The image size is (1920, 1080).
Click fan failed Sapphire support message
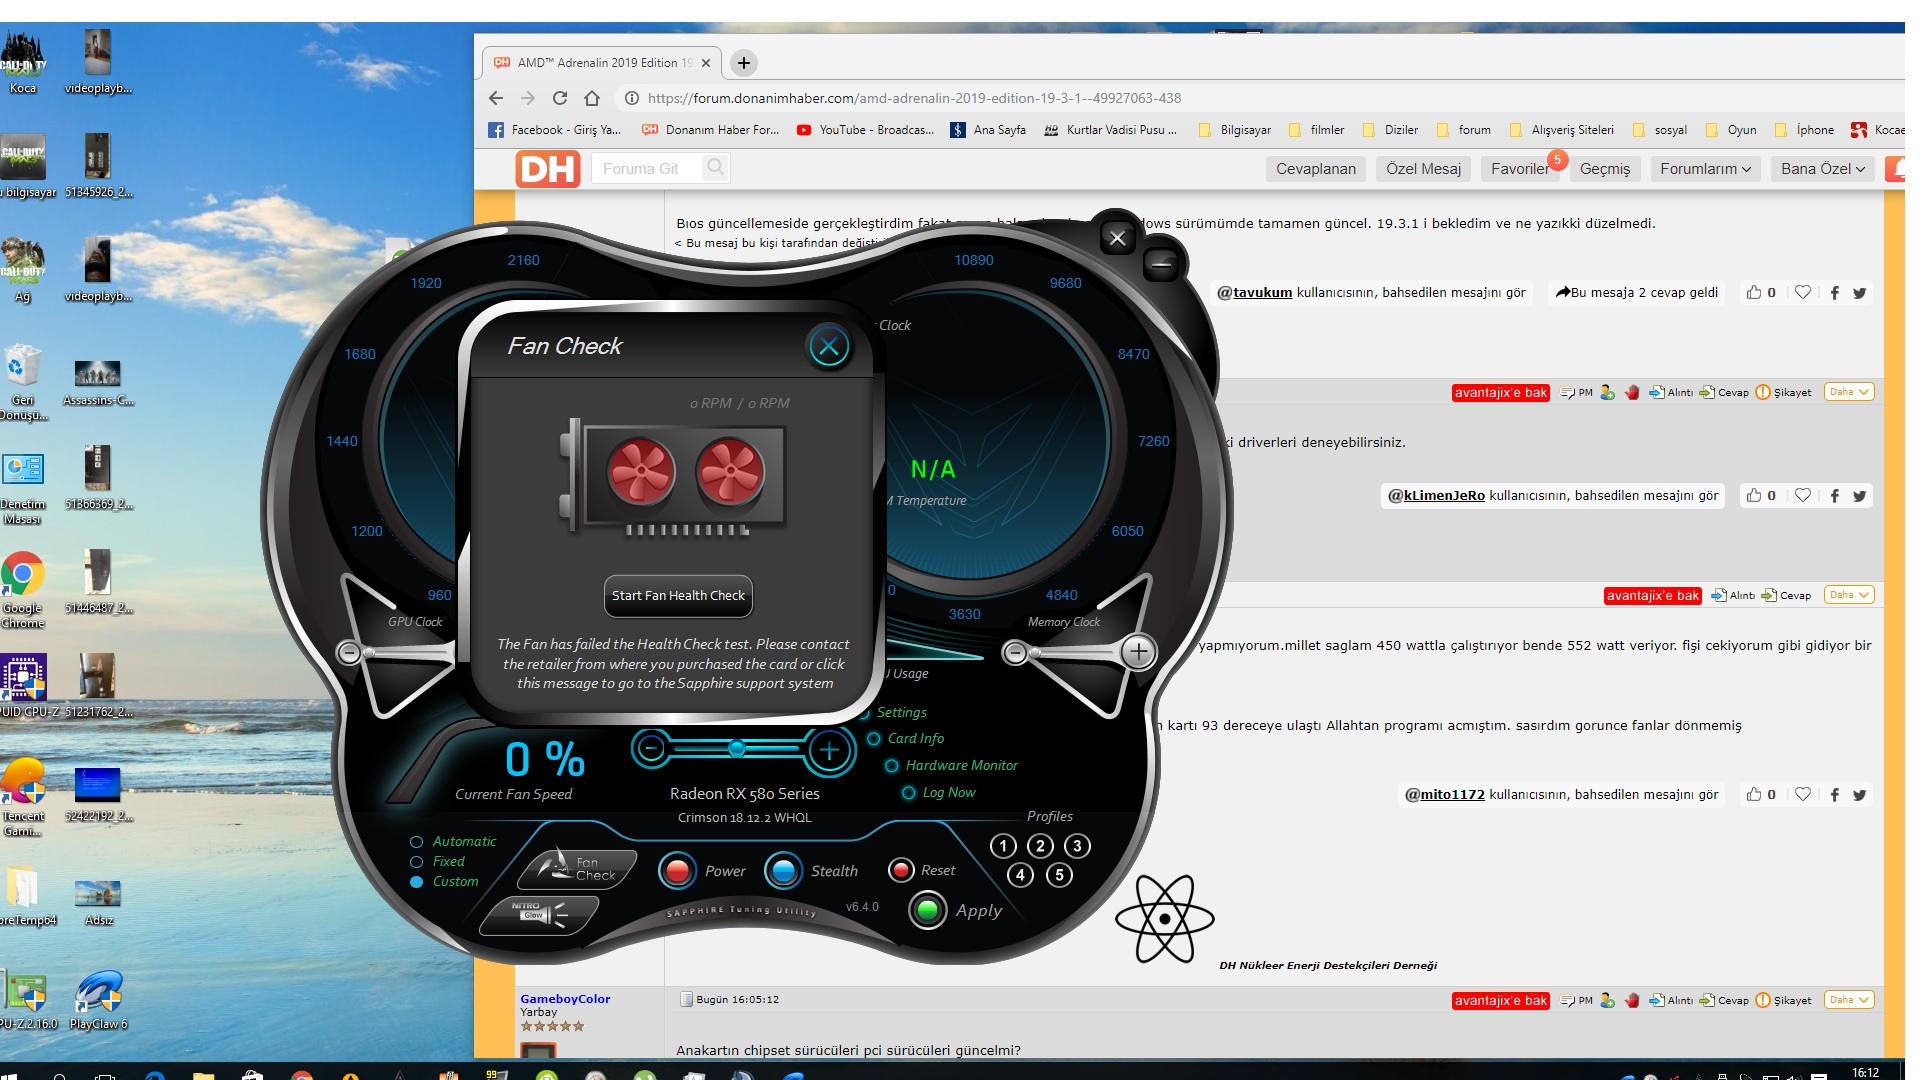(x=674, y=665)
